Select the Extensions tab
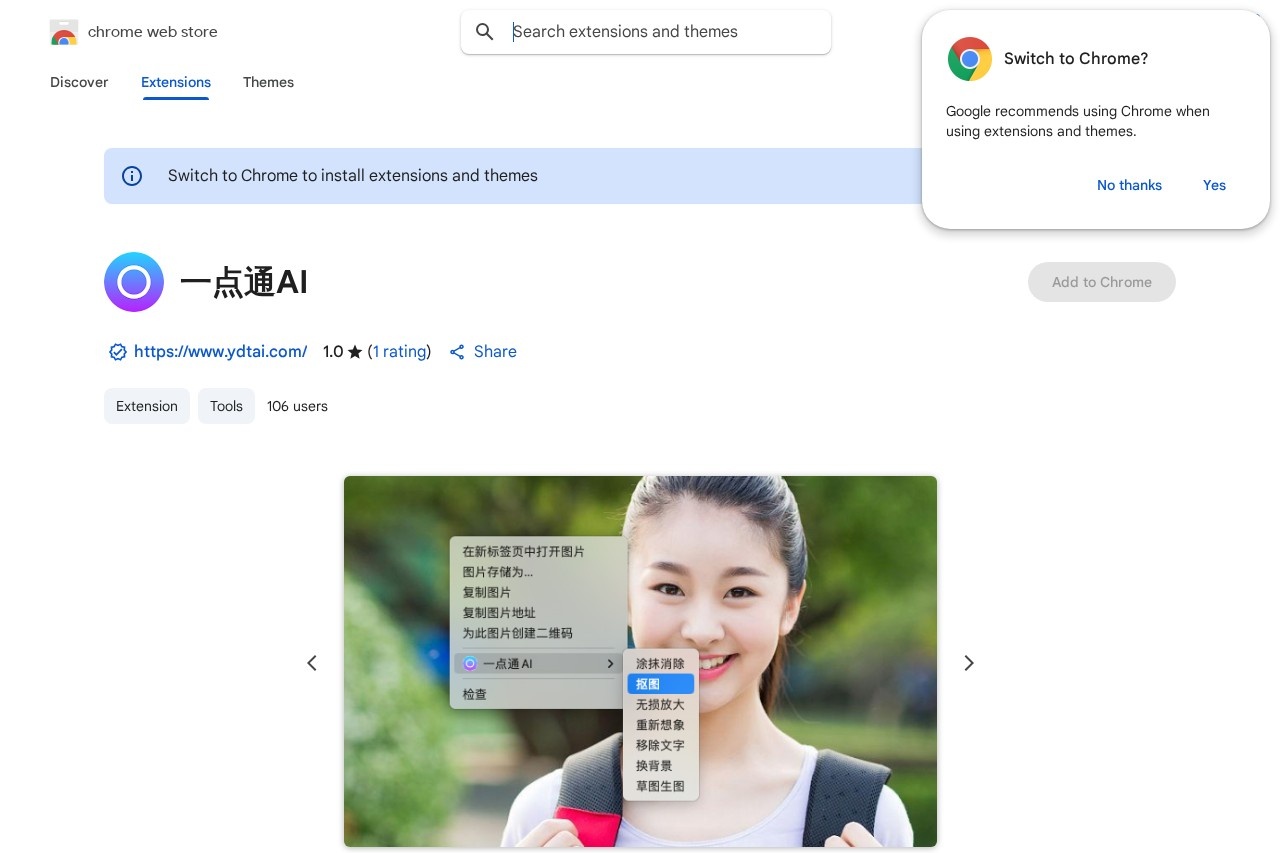The width and height of the screenshot is (1280, 853). [x=176, y=82]
